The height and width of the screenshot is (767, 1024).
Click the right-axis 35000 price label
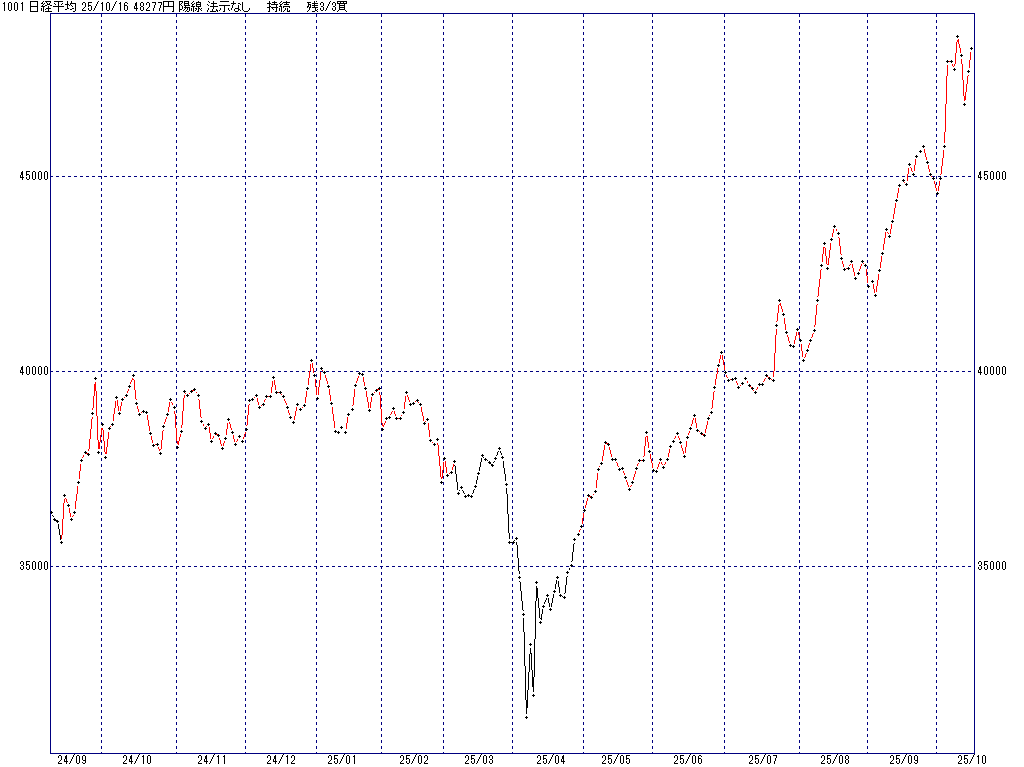pyautogui.click(x=993, y=566)
